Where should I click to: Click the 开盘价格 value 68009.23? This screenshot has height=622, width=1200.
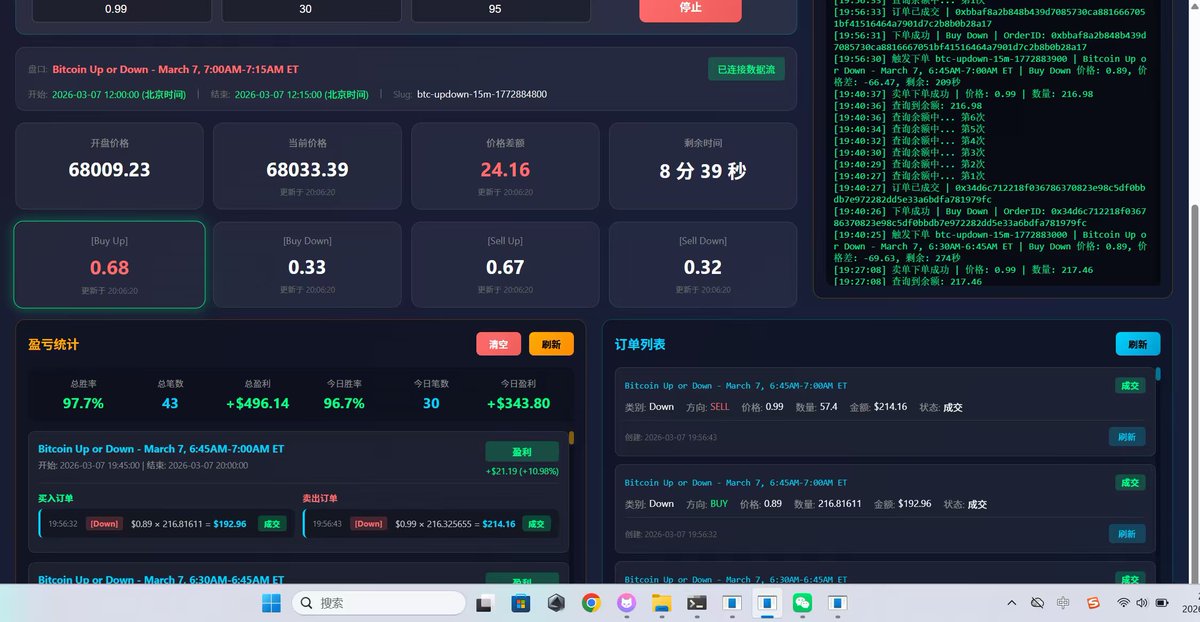click(109, 170)
